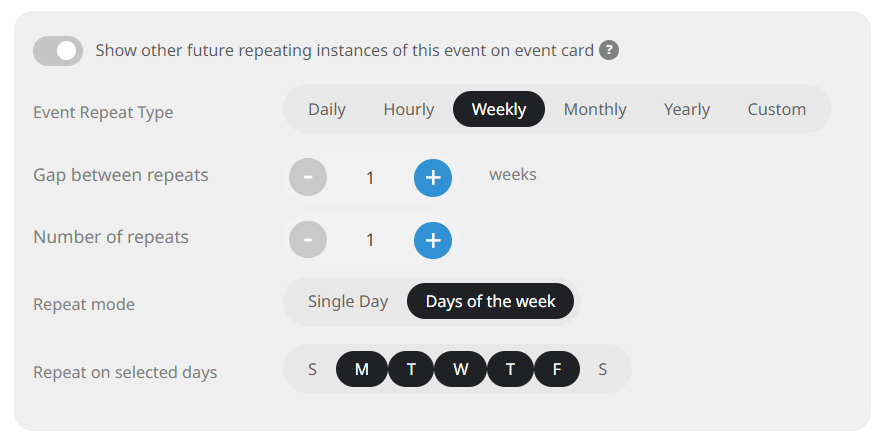Choose Weekly repeat type
Viewport: 888px width, 440px height.
click(x=499, y=109)
